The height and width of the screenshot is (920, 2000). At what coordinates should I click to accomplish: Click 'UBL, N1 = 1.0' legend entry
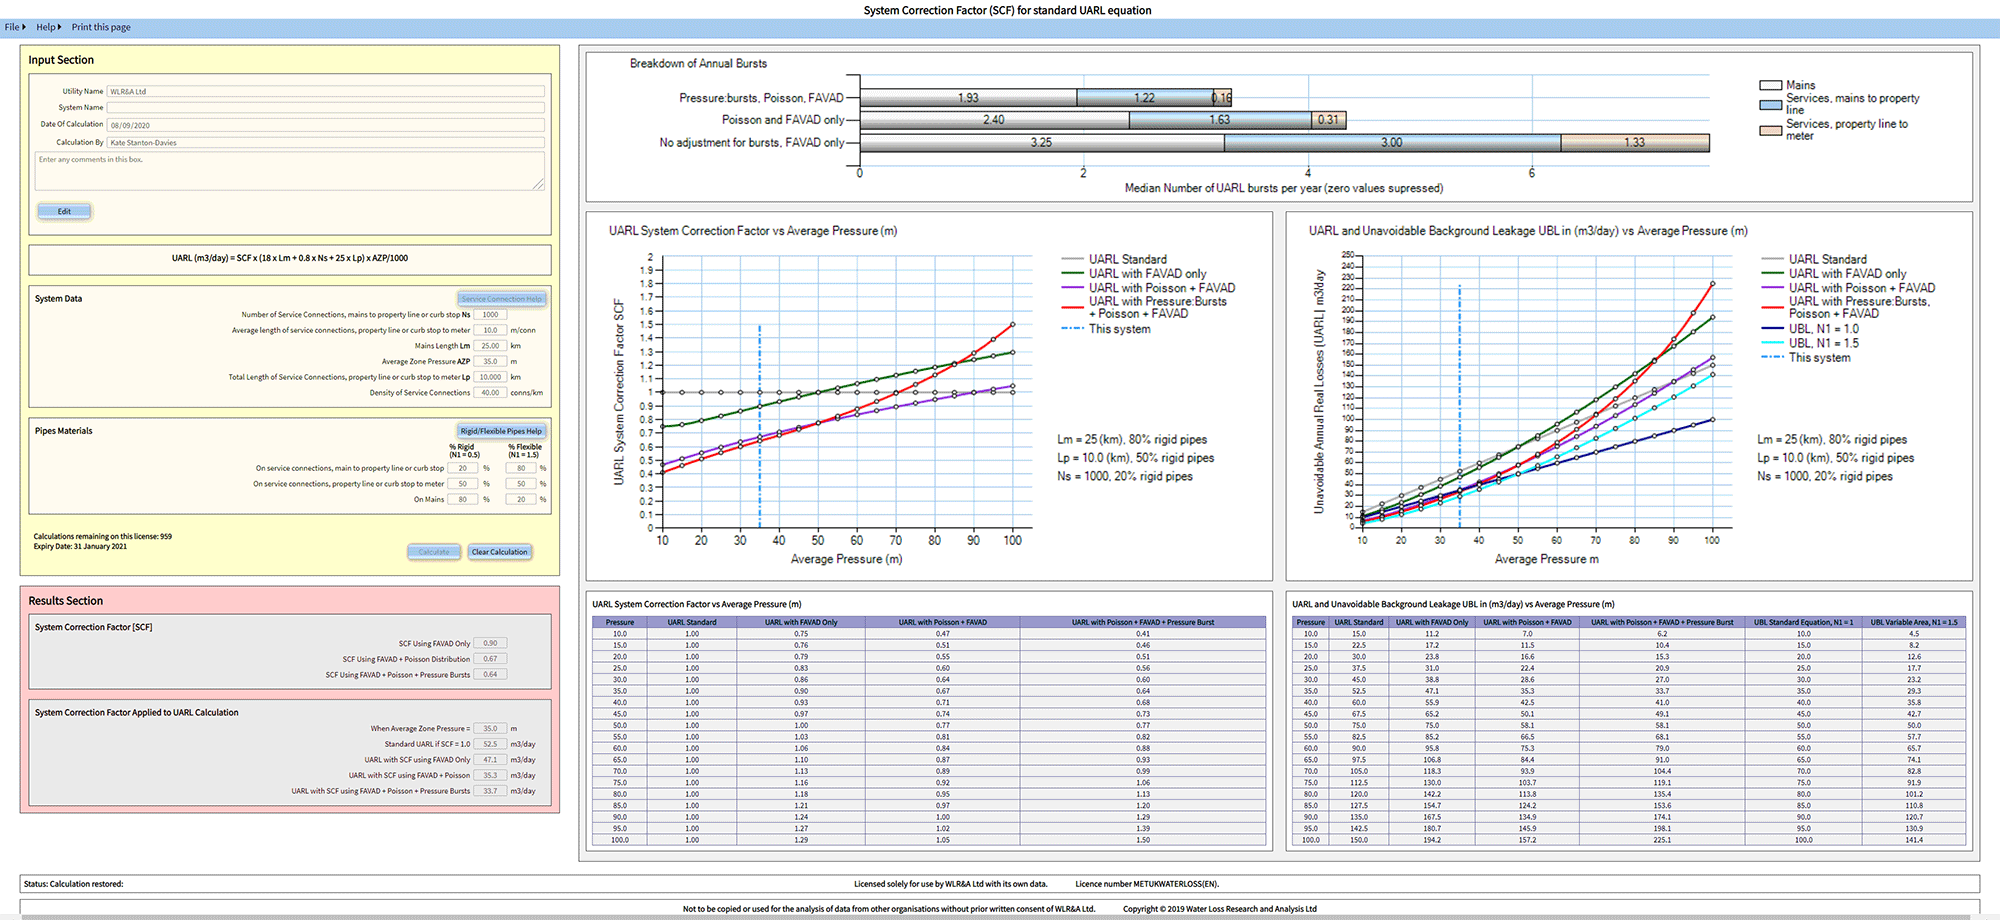[1810, 329]
